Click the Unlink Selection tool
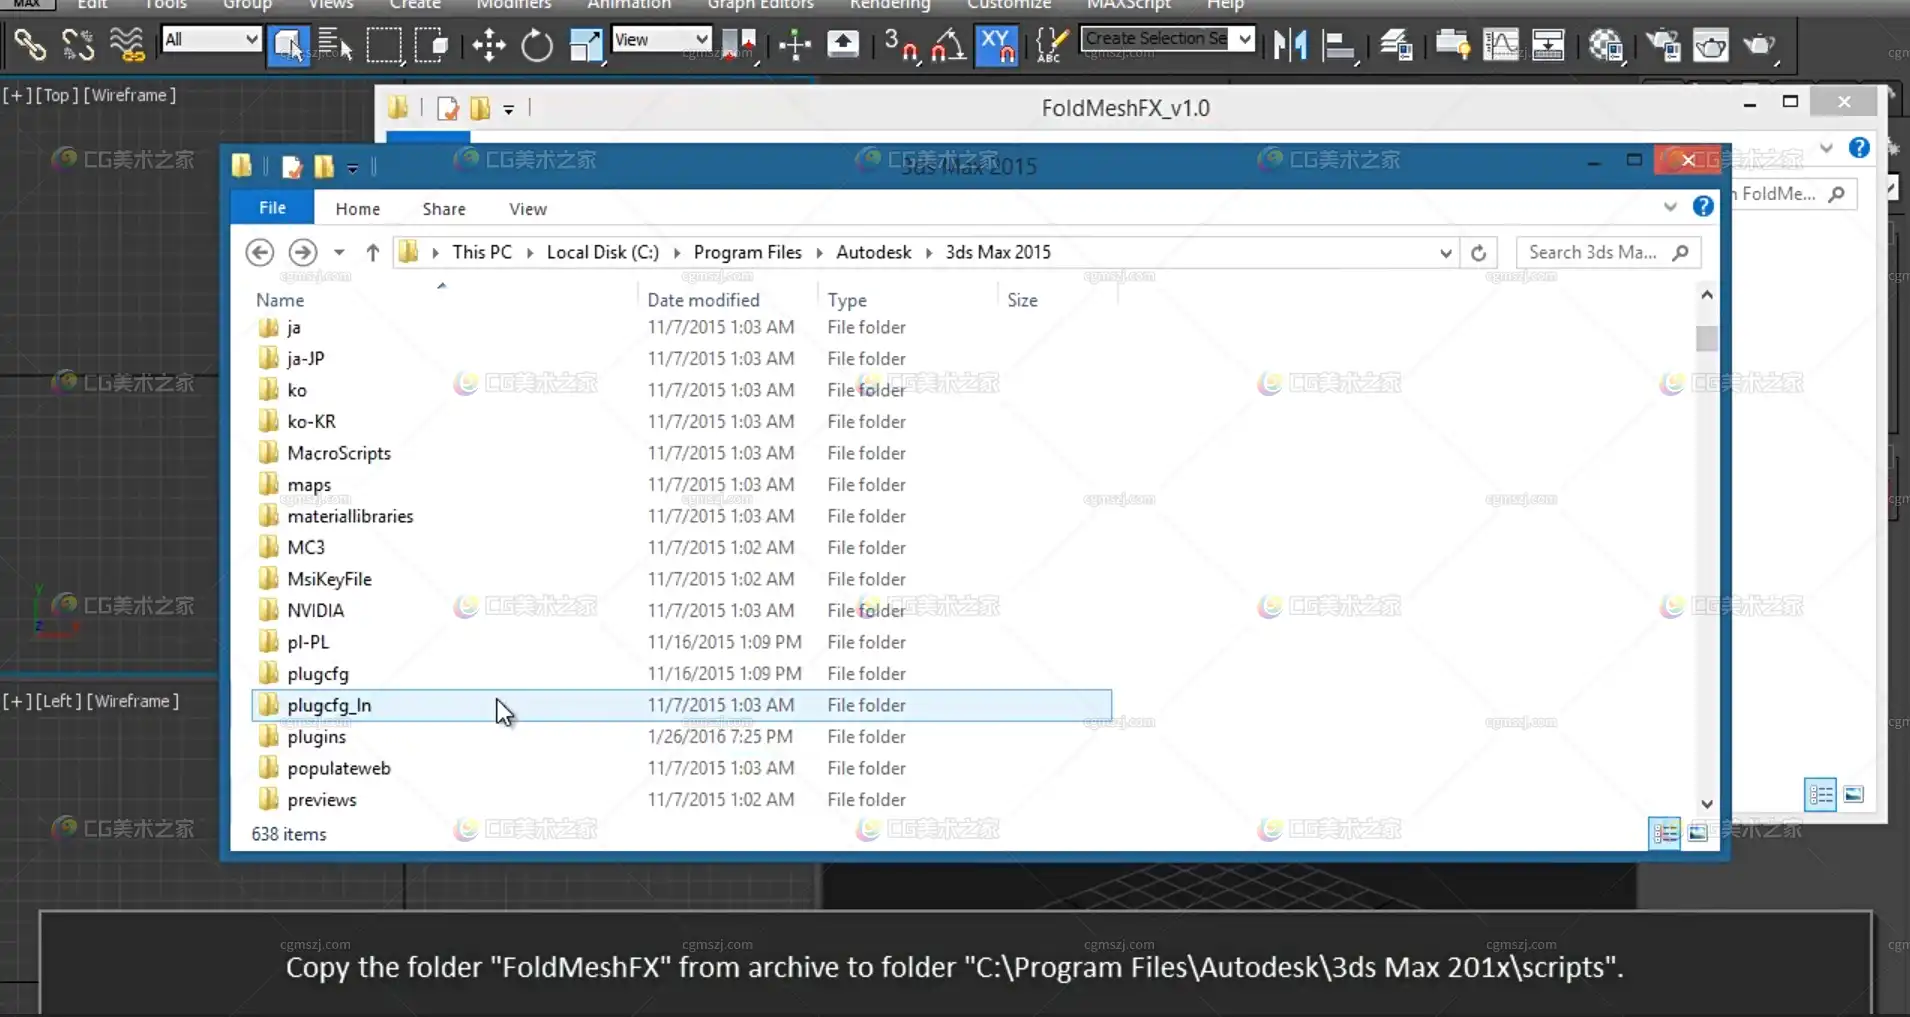Viewport: 1910px width, 1017px height. (78, 45)
